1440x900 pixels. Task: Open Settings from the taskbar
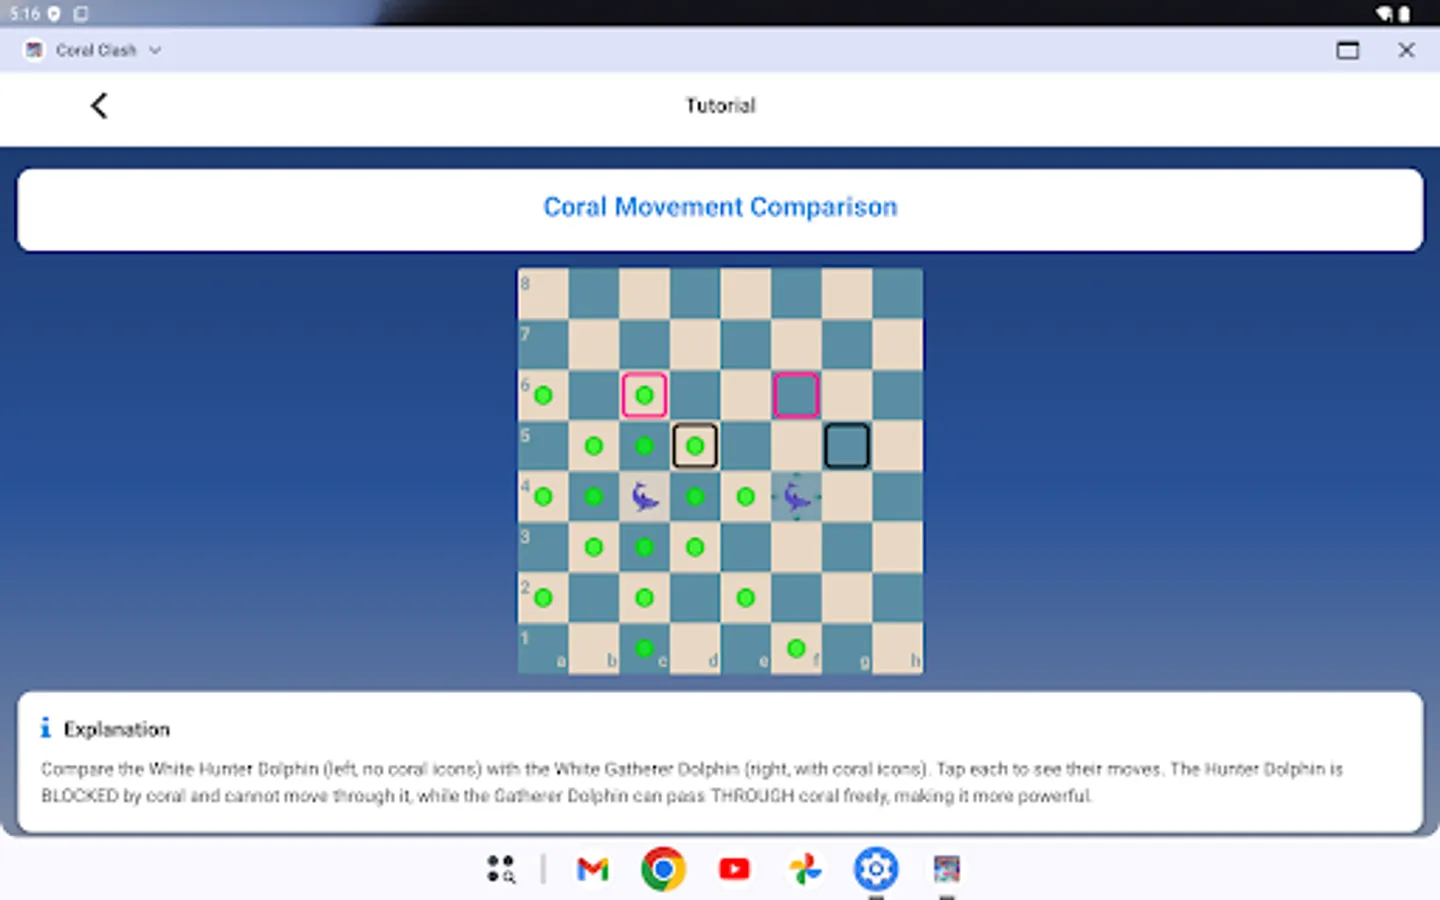(876, 869)
